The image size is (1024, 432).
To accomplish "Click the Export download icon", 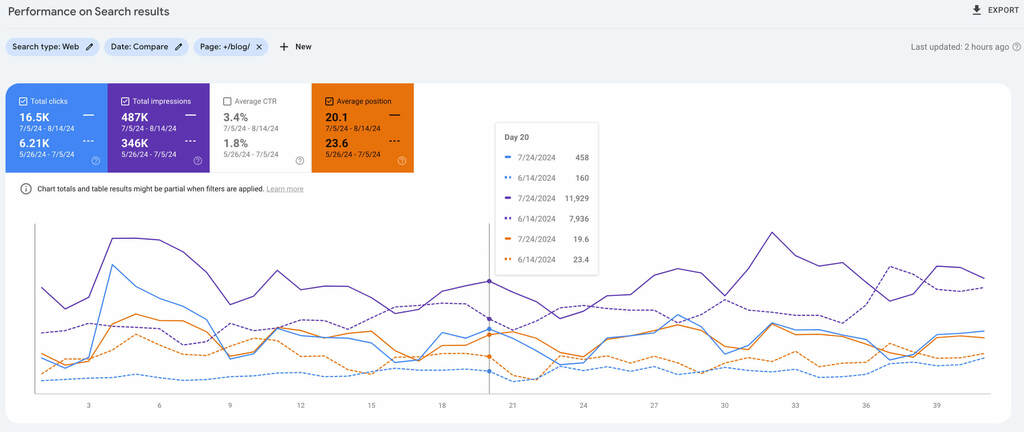I will [x=976, y=10].
